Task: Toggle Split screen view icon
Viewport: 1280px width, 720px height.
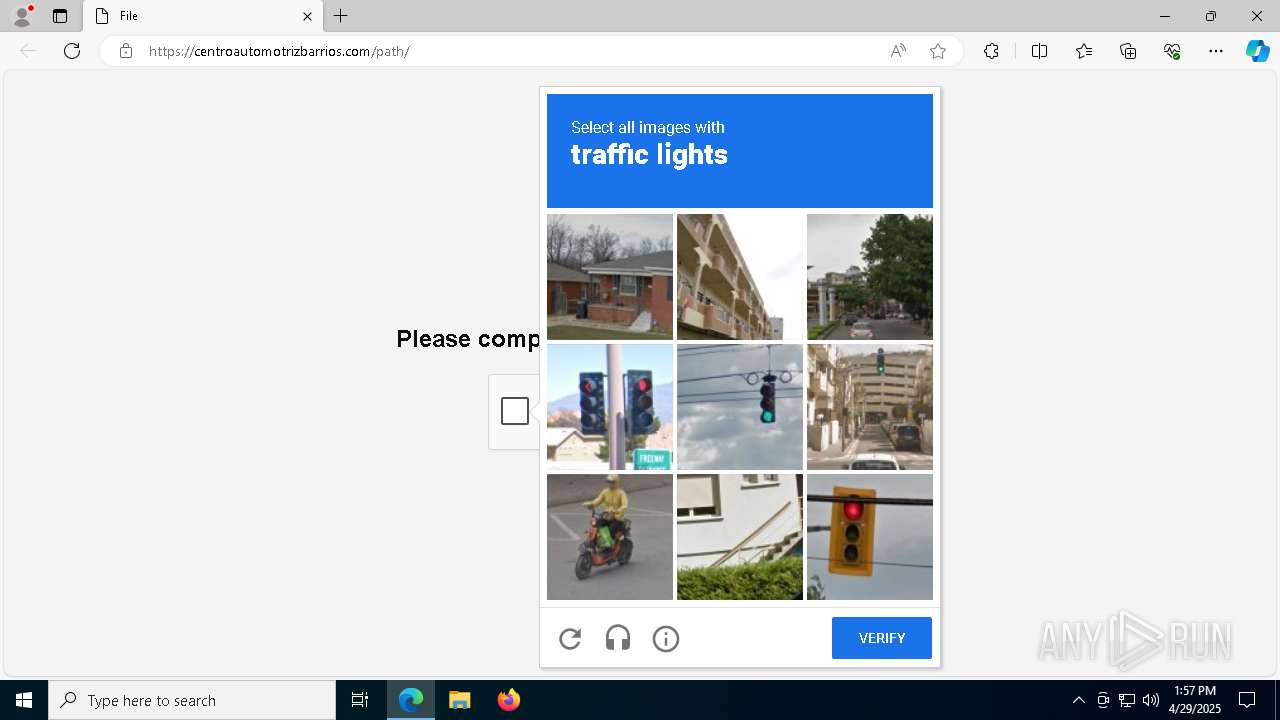Action: [1039, 51]
